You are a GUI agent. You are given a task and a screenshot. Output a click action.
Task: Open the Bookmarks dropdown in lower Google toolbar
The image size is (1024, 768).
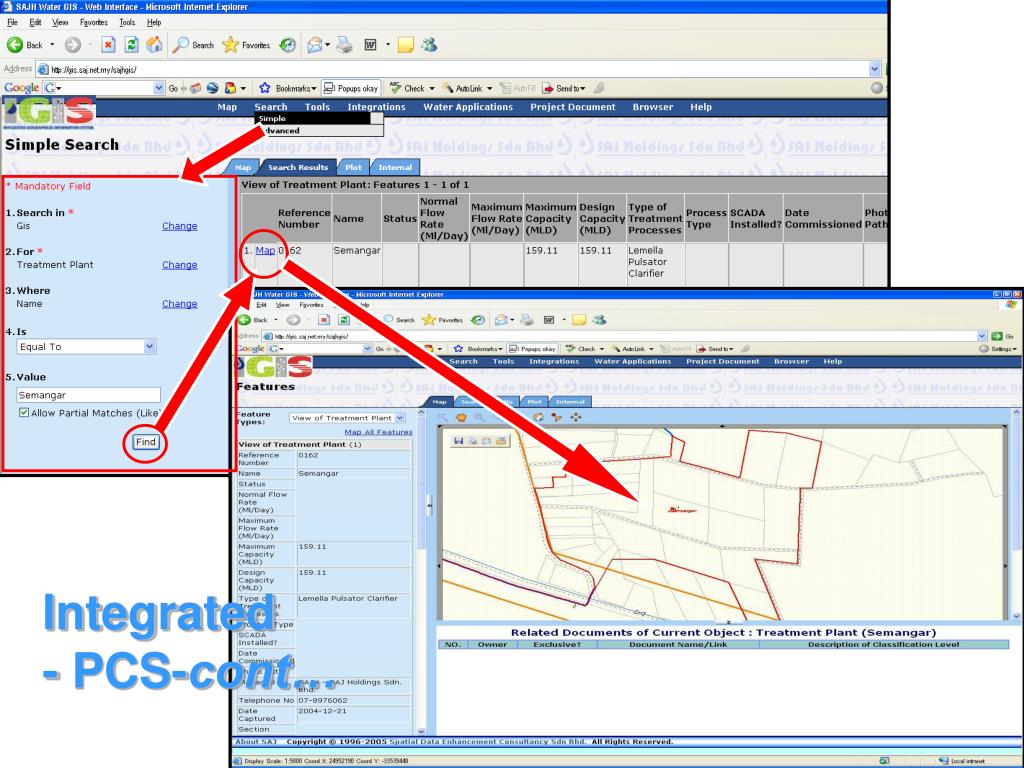500,349
